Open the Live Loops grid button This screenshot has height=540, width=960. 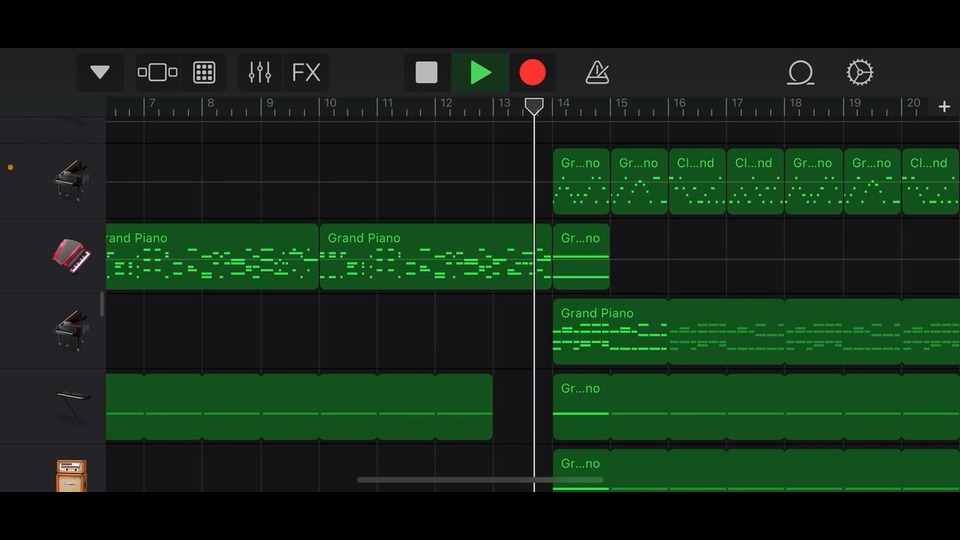click(x=204, y=72)
